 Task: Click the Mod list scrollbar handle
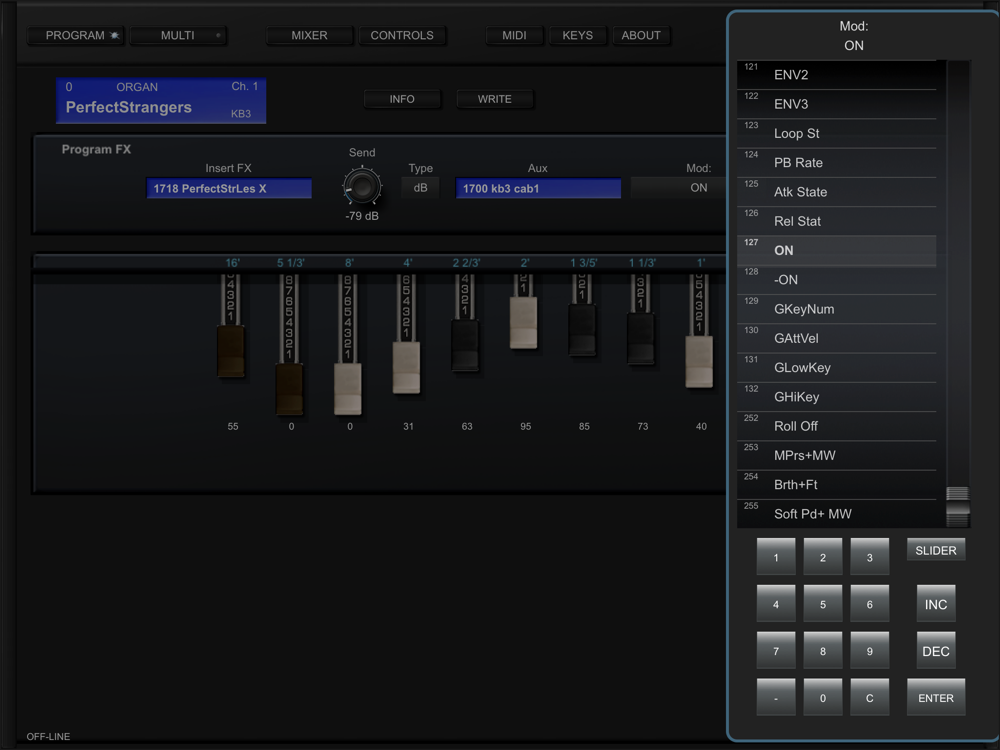(958, 505)
